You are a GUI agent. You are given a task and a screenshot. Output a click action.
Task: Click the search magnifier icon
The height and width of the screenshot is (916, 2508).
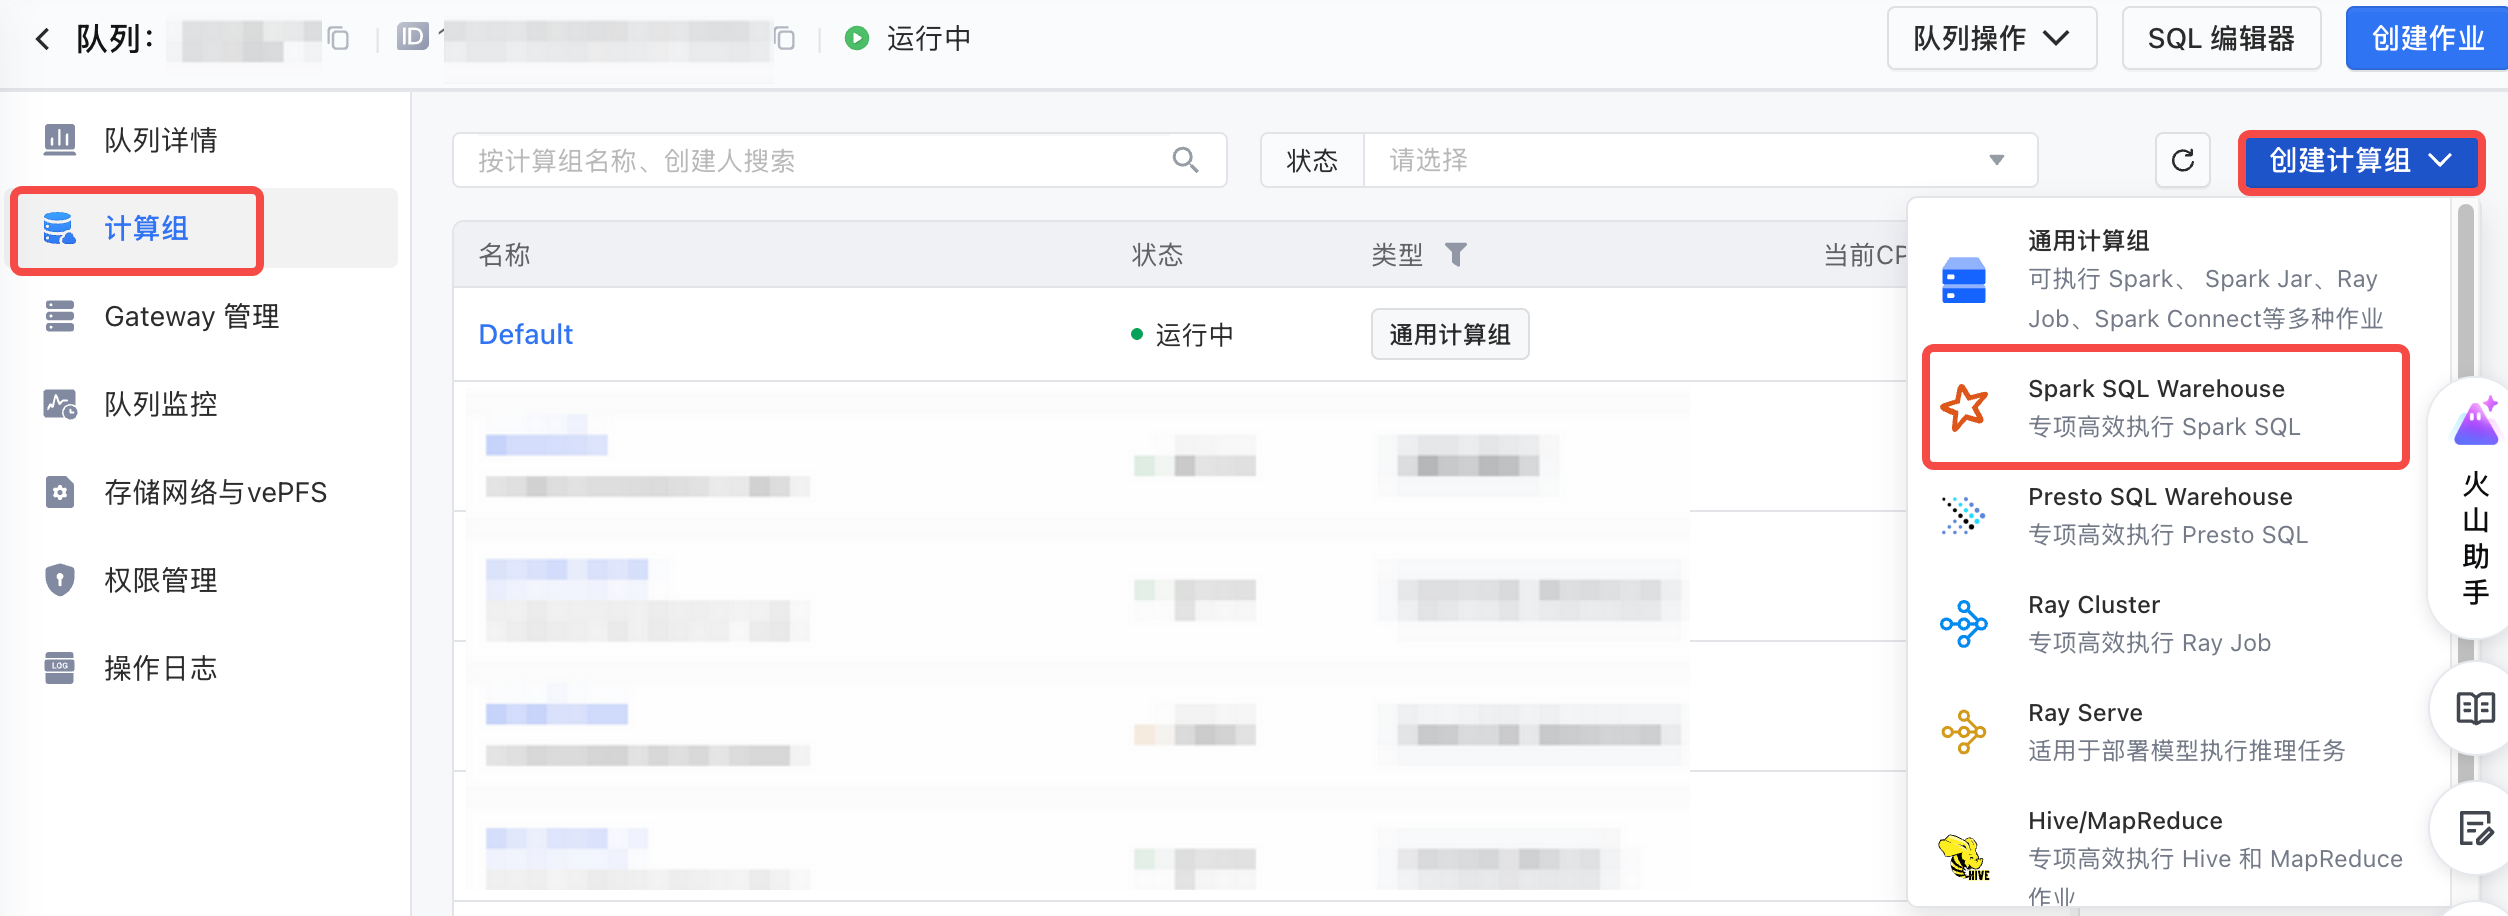1185,160
